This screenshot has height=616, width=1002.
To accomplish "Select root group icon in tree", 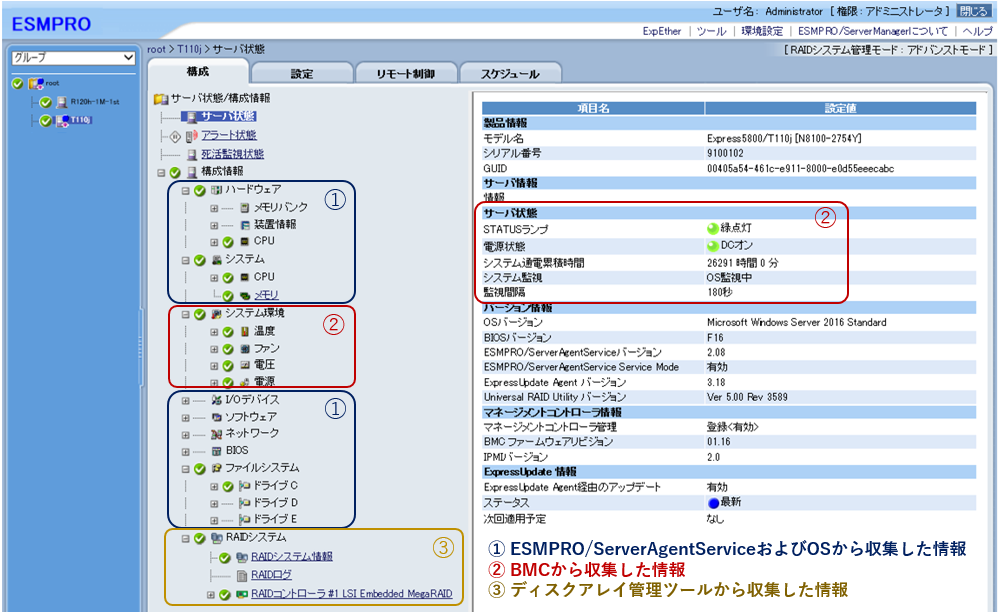I will point(36,83).
